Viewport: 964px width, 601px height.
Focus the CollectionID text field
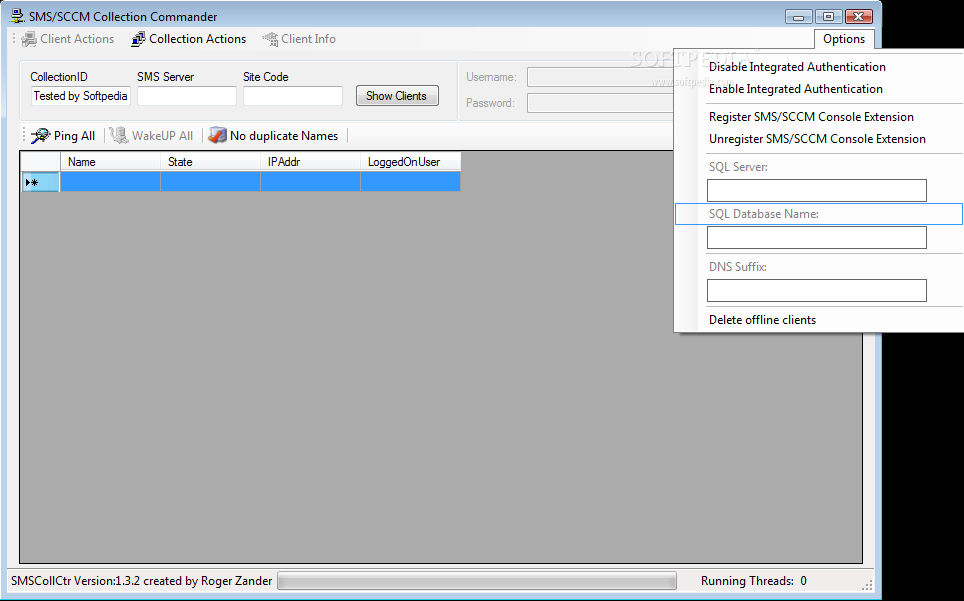[x=81, y=96]
